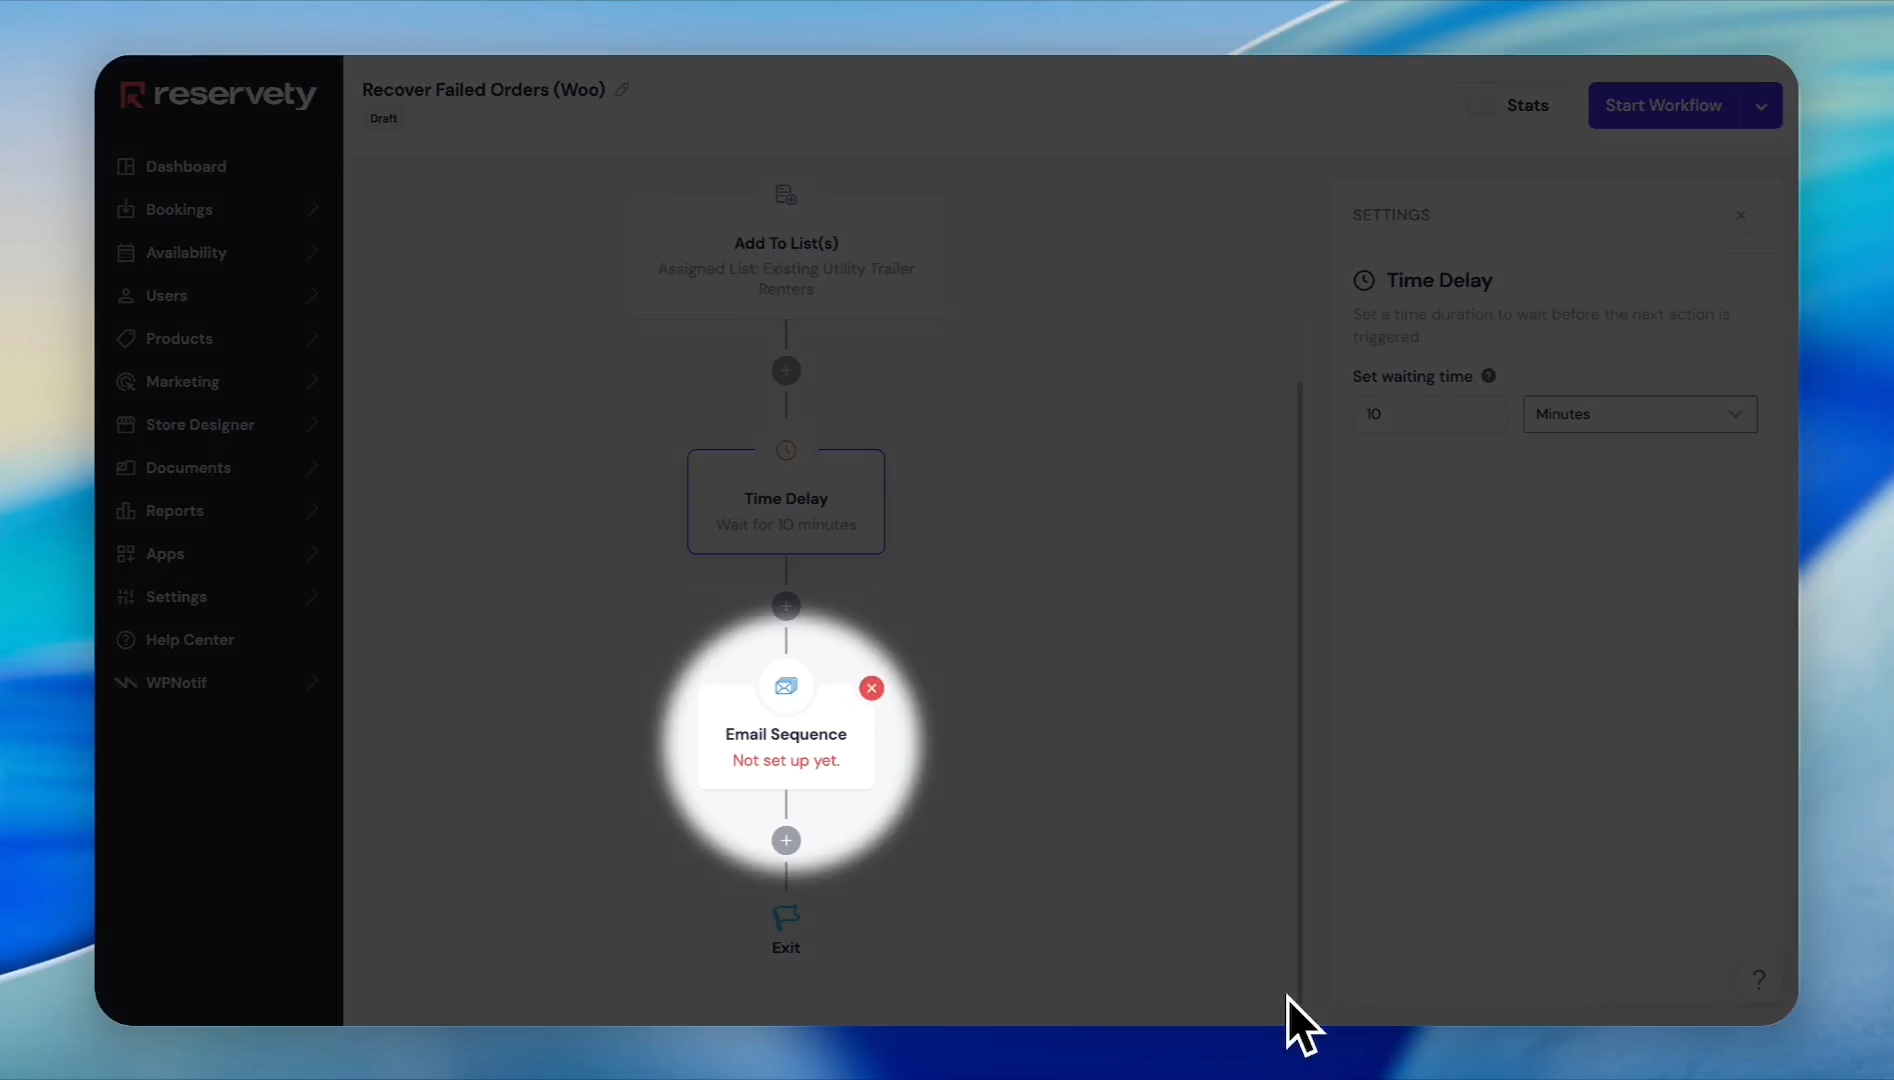Image resolution: width=1894 pixels, height=1080 pixels.
Task: Expand the Reports chevron arrow
Action: click(x=312, y=510)
